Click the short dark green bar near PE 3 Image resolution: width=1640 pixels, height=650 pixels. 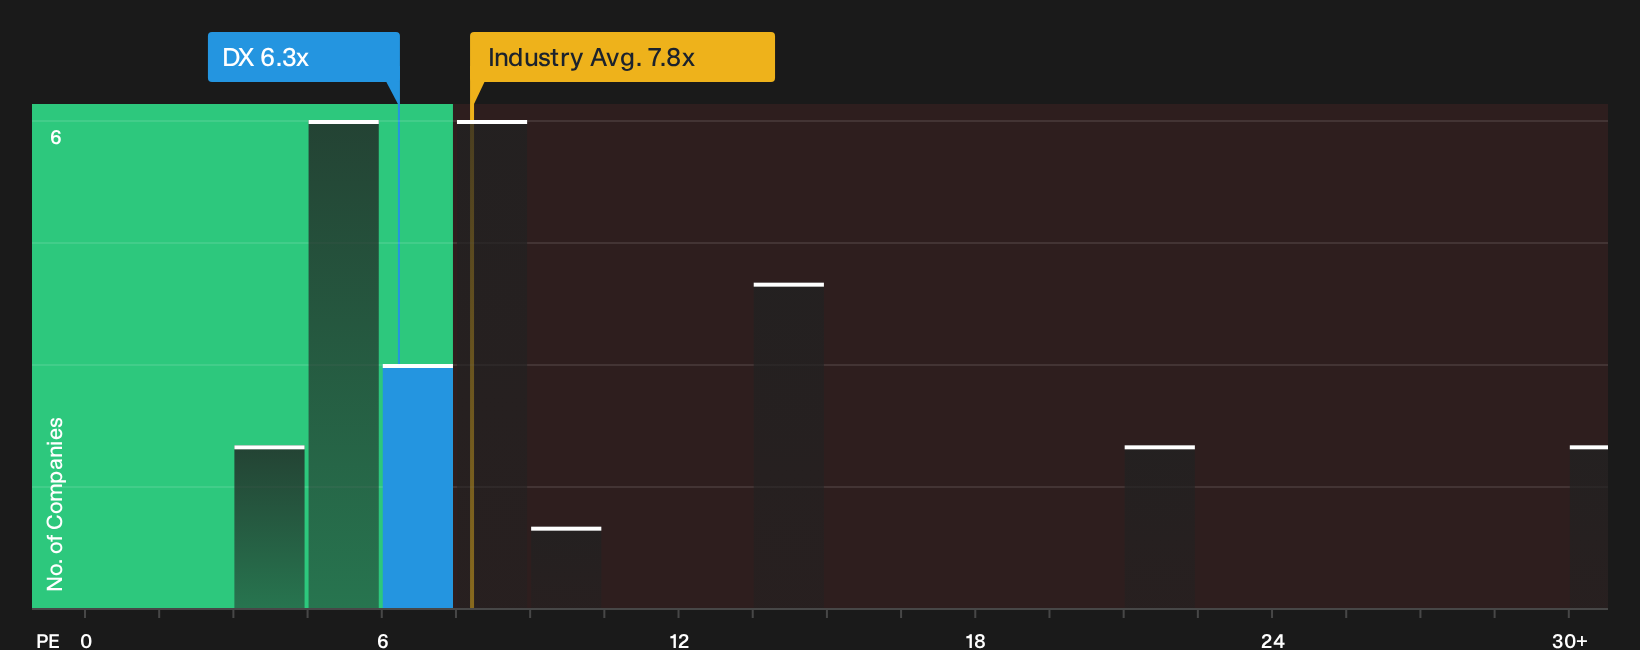tap(269, 527)
